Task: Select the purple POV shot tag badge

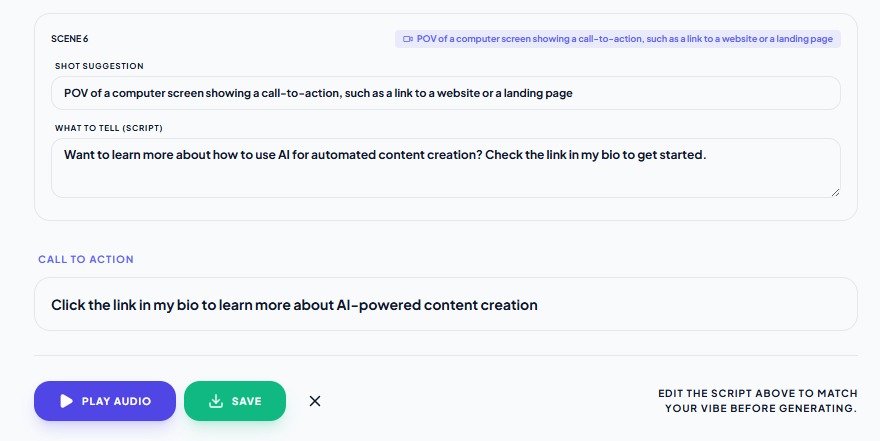Action: (x=618, y=39)
